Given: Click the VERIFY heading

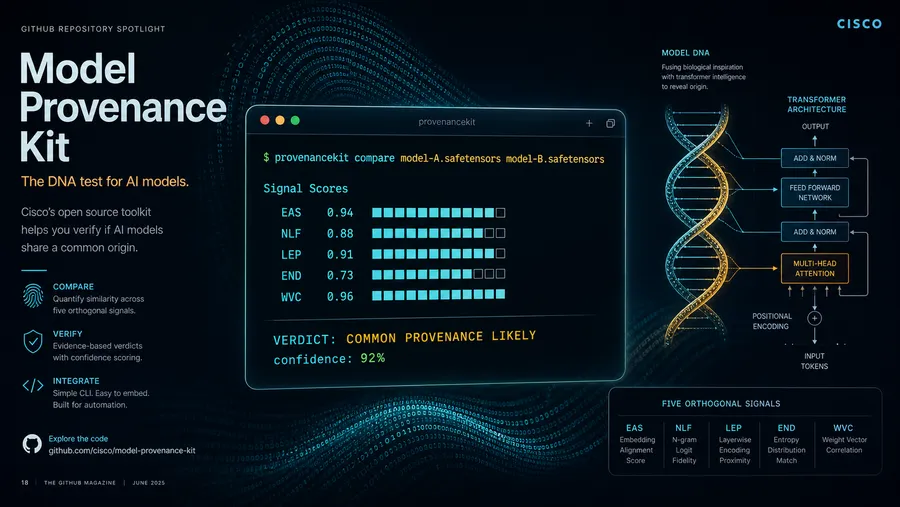Looking at the screenshot, I should tap(67, 334).
